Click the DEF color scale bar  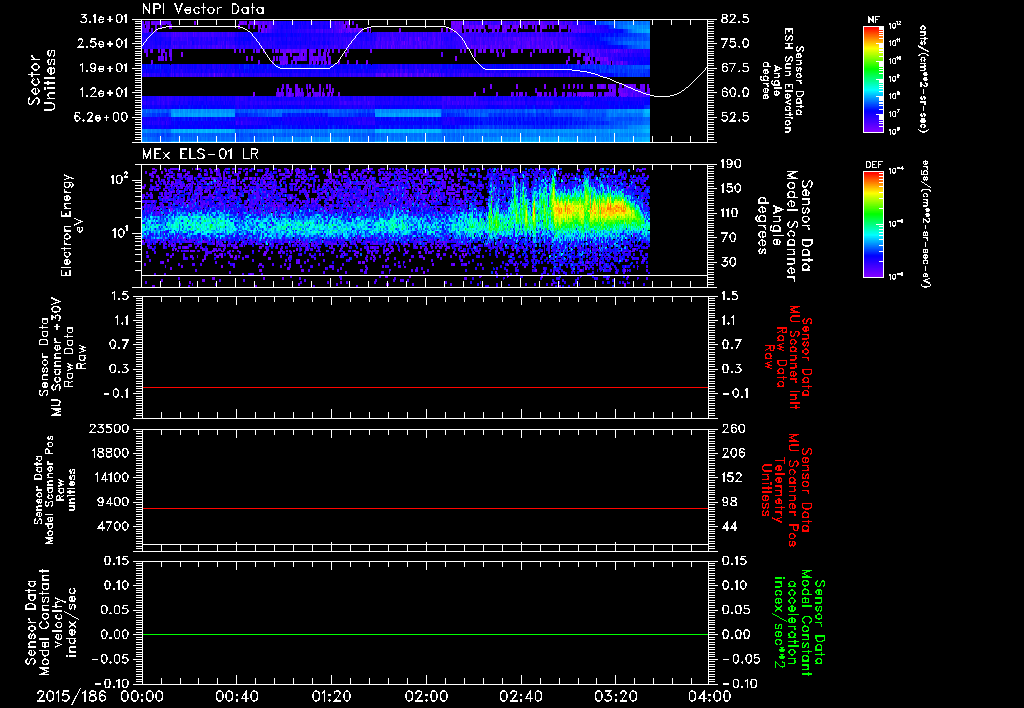pos(874,224)
